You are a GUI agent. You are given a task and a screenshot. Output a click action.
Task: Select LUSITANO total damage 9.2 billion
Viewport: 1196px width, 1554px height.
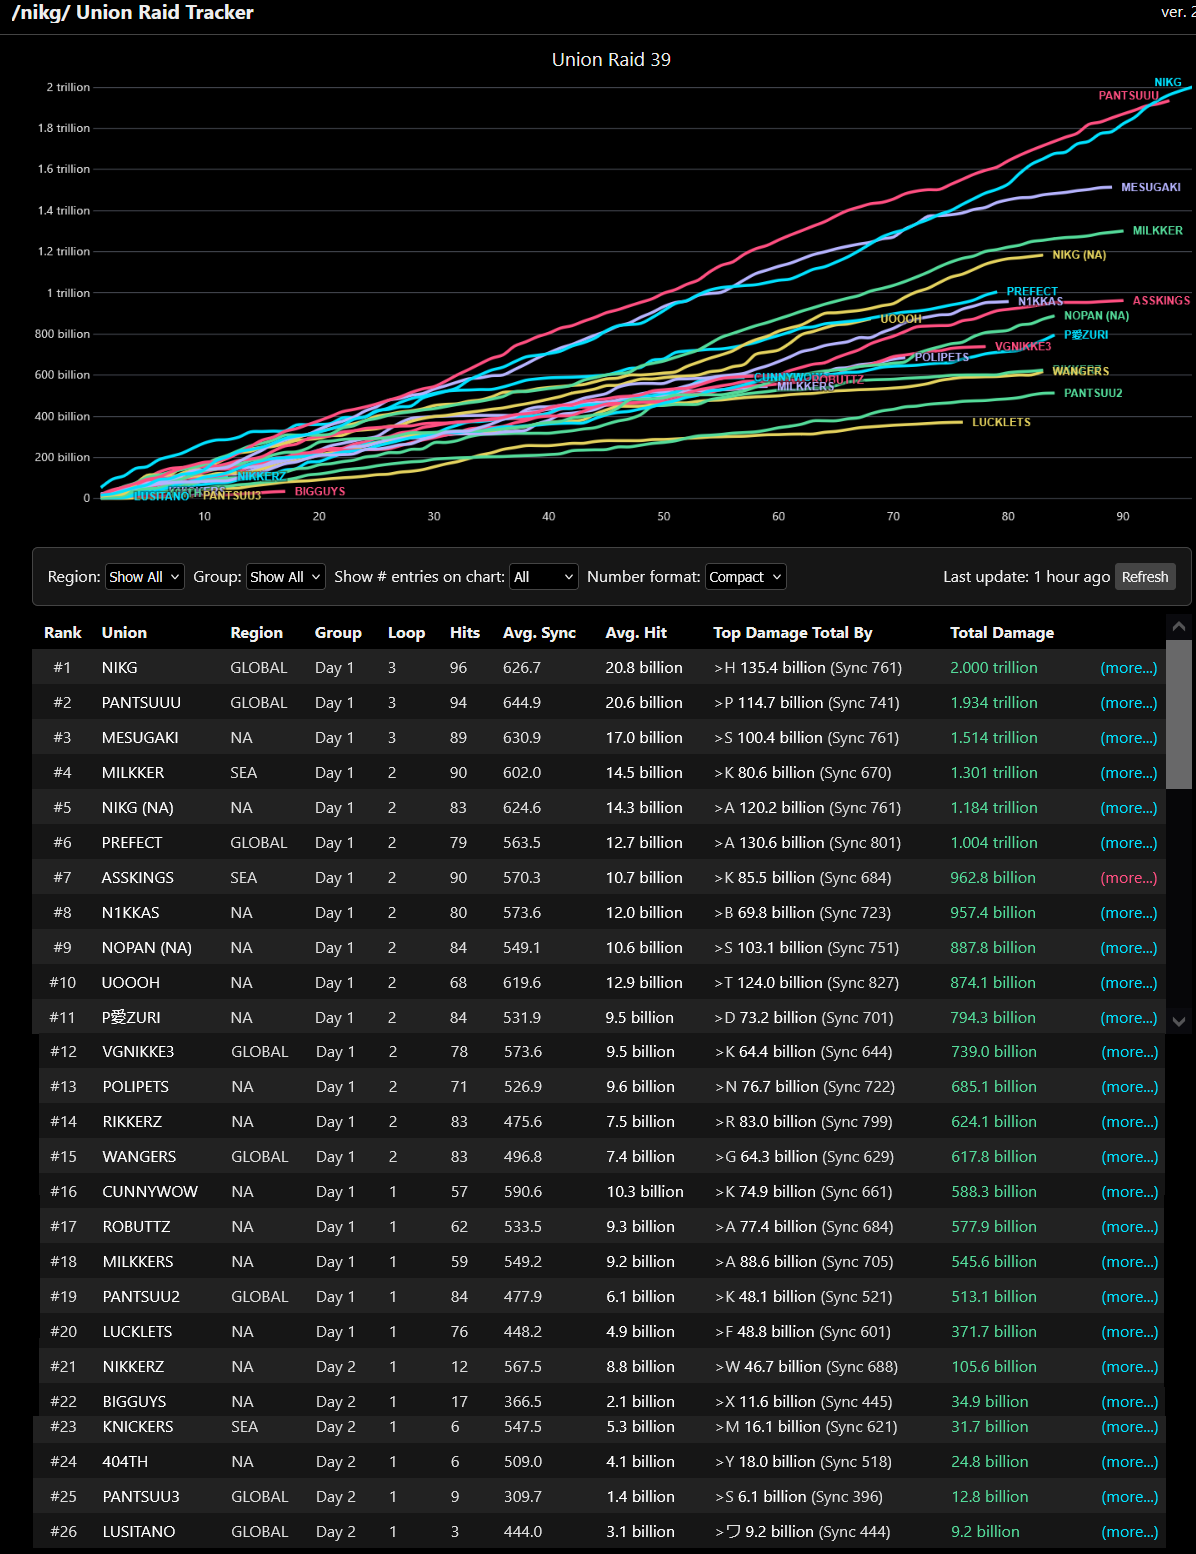click(985, 1532)
